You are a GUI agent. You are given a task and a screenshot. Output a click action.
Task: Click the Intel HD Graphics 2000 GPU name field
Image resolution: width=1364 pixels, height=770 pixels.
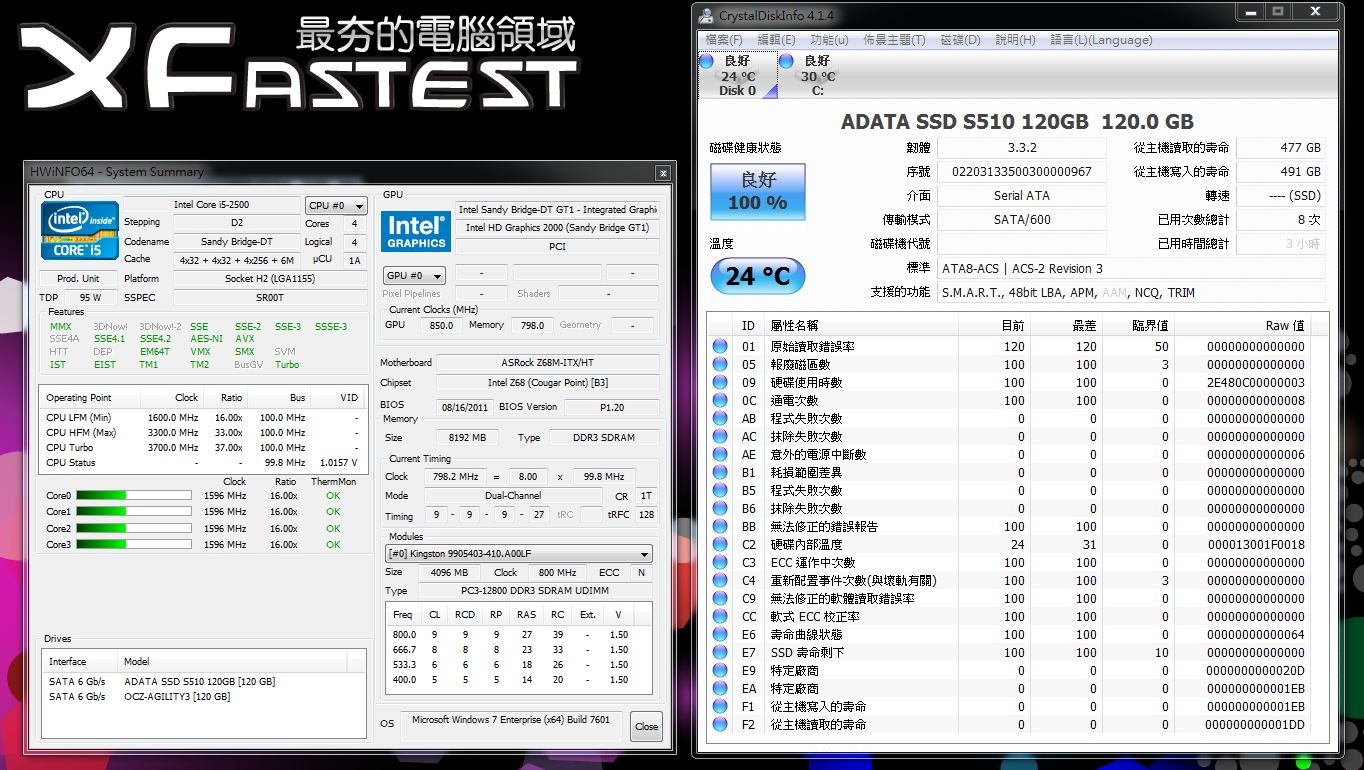pyautogui.click(x=557, y=228)
